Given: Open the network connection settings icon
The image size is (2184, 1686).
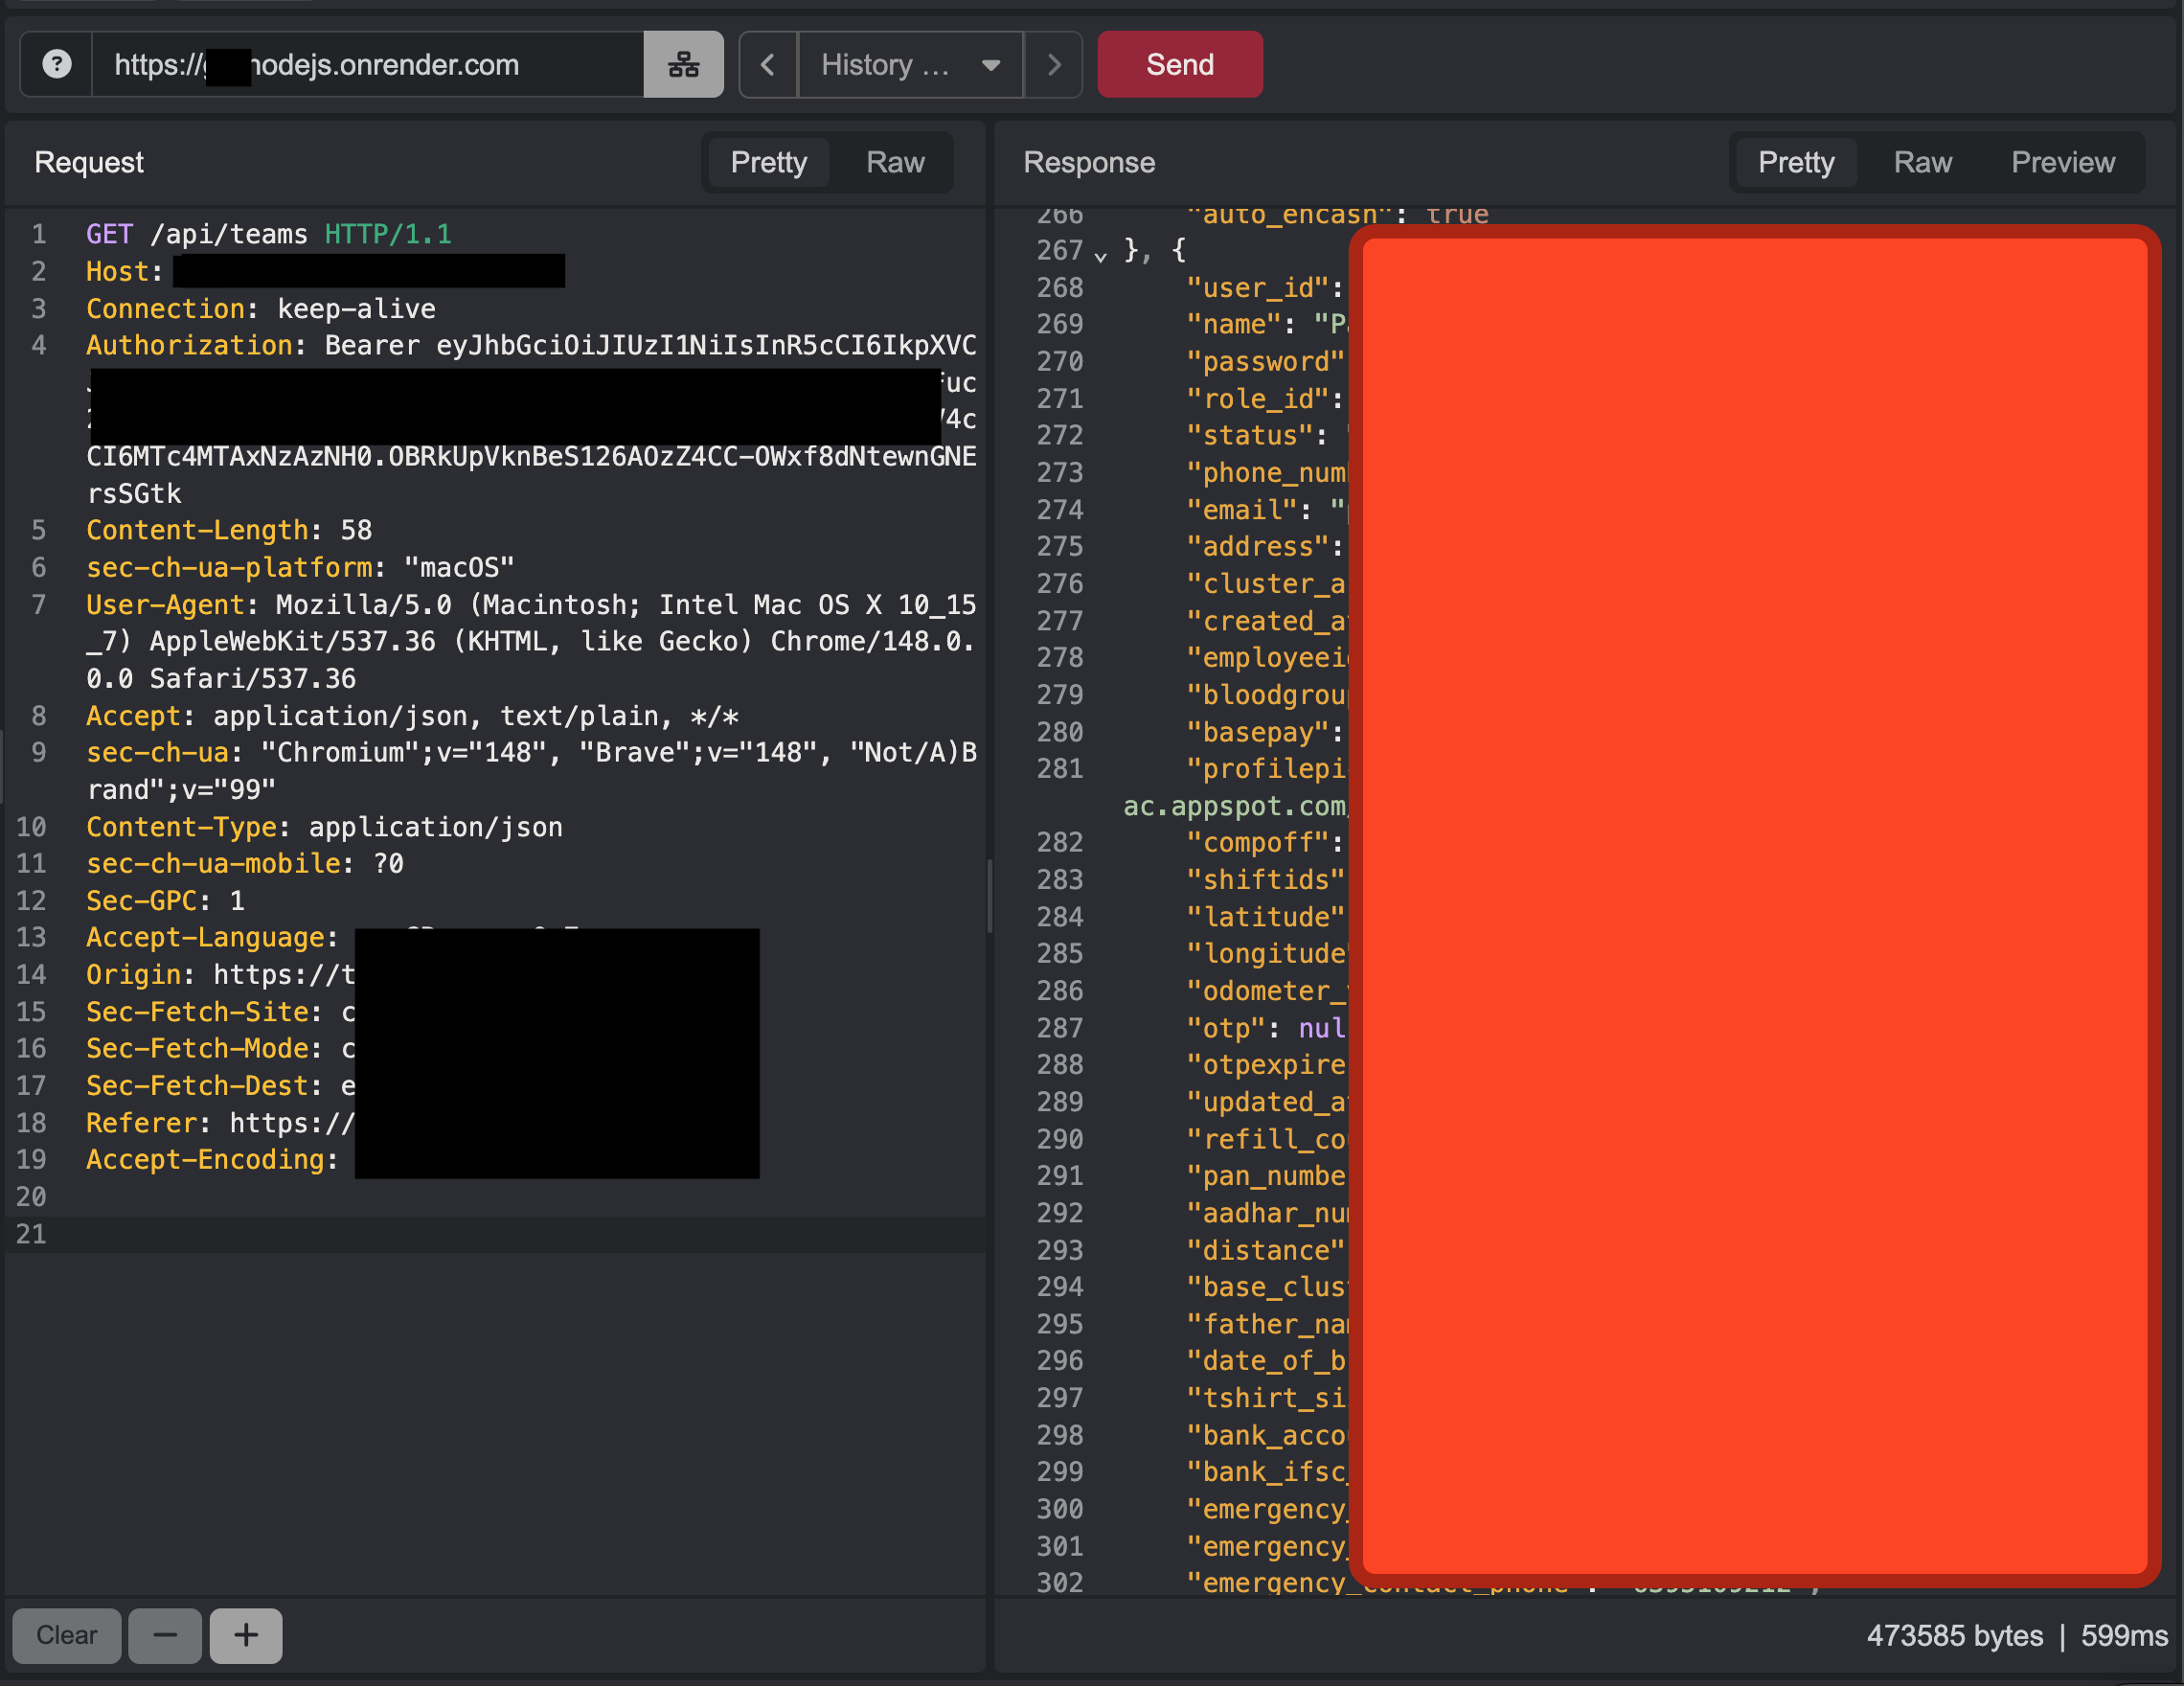Looking at the screenshot, I should pos(683,64).
